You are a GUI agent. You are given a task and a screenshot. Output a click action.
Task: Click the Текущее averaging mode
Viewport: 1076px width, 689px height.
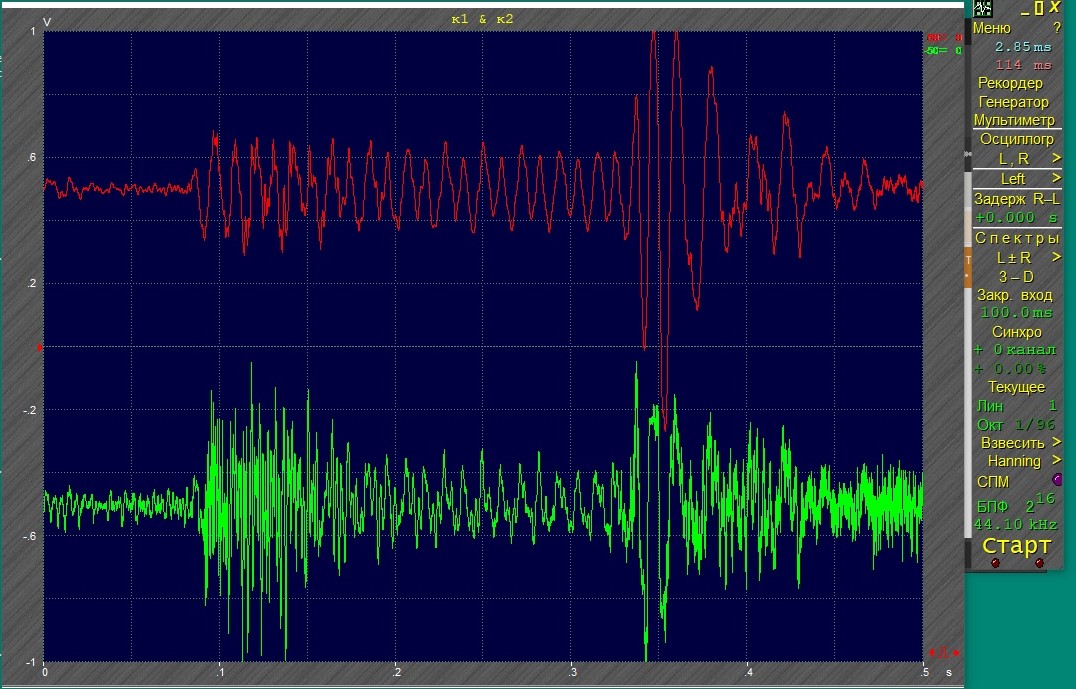(x=1016, y=387)
